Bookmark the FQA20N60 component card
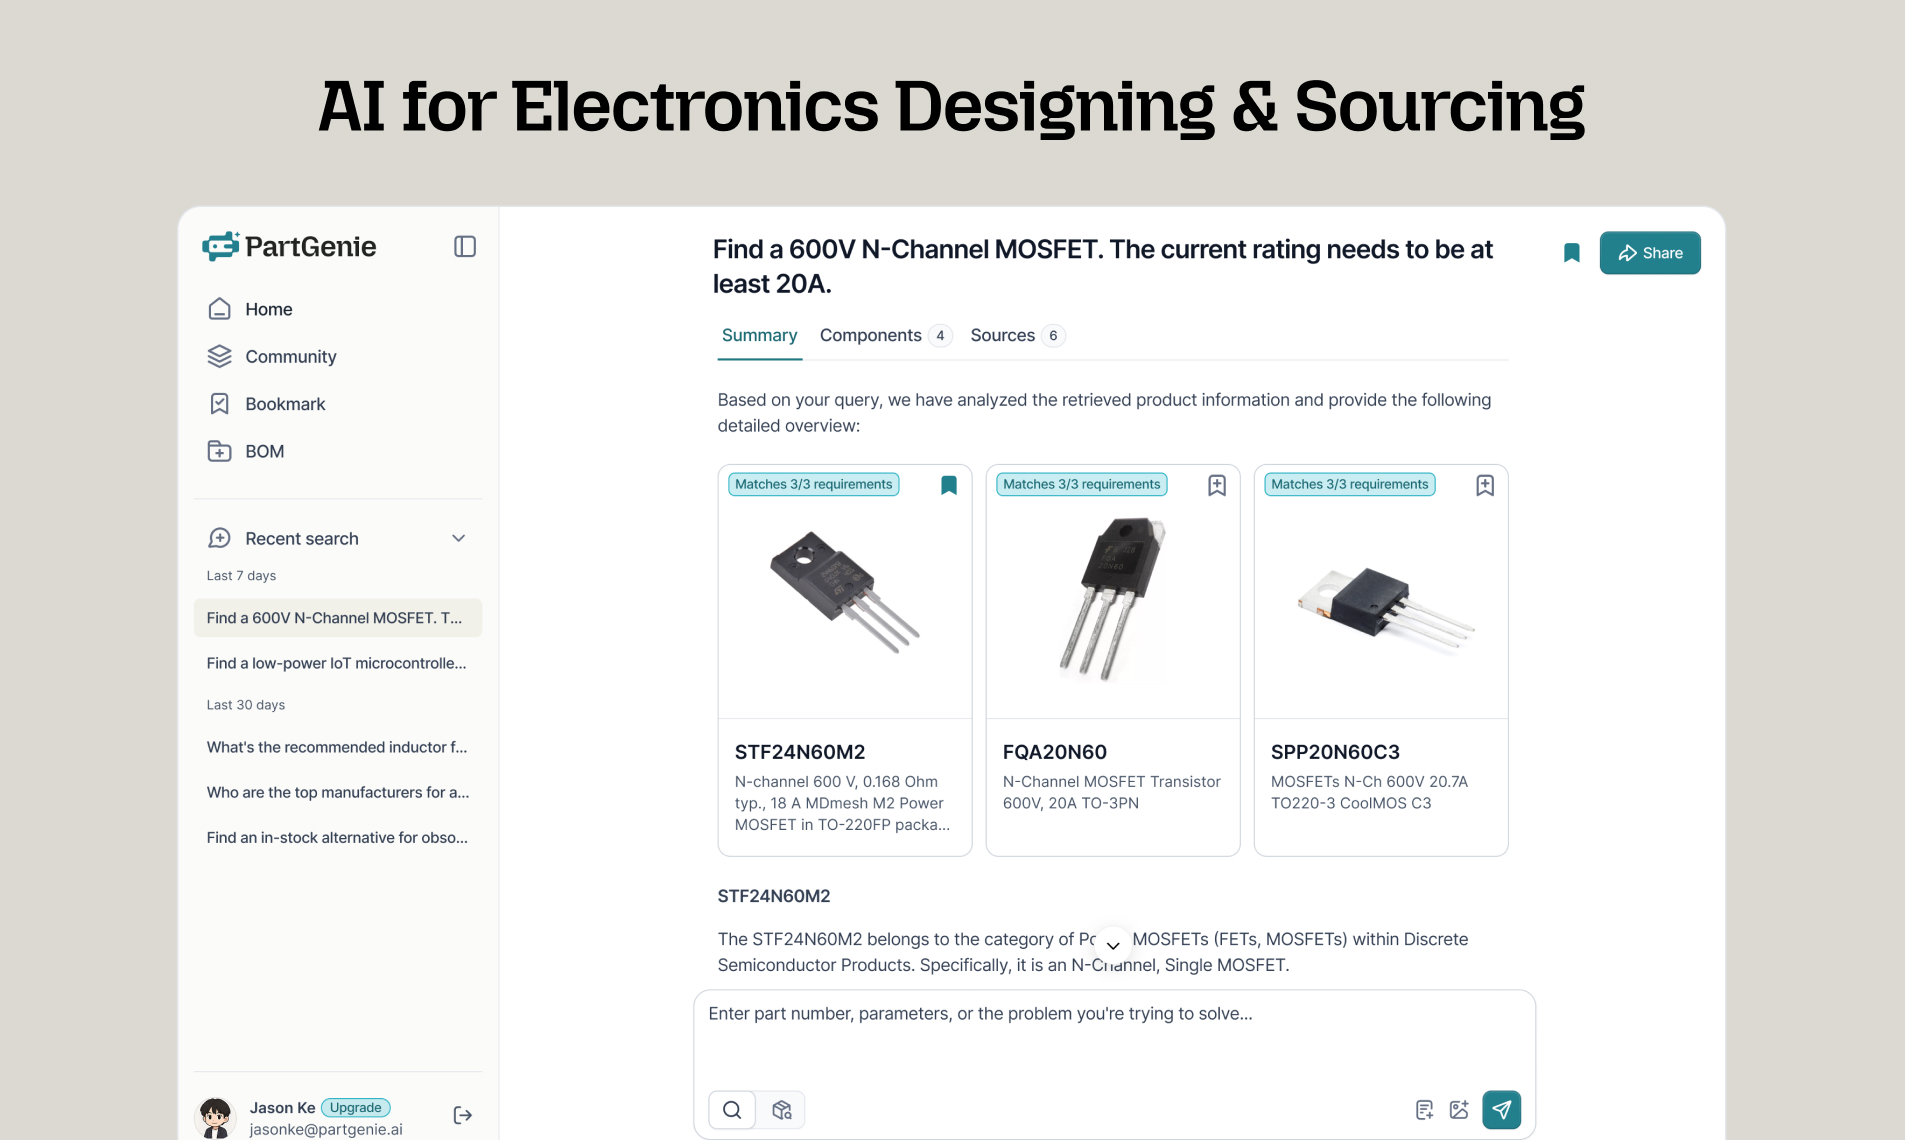This screenshot has width=1905, height=1140. click(1216, 485)
